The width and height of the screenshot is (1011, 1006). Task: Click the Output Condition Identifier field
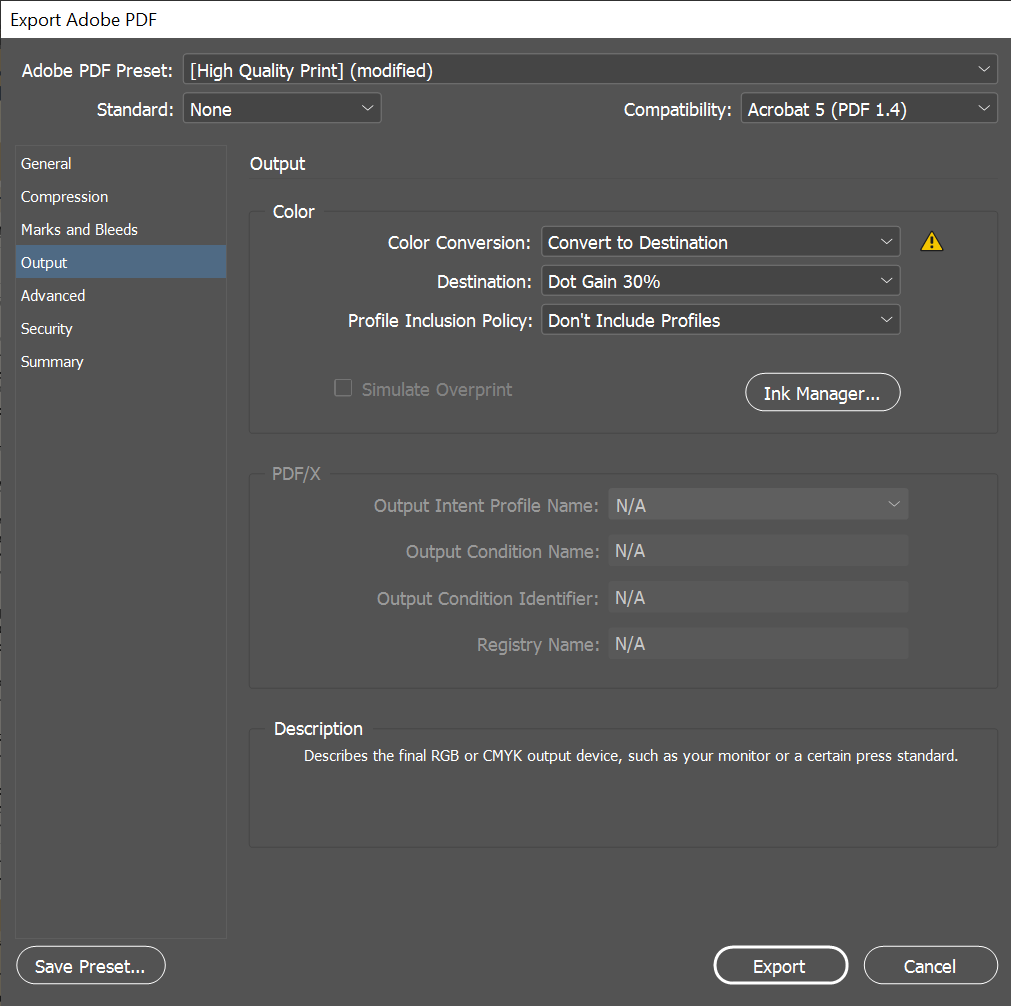point(758,597)
